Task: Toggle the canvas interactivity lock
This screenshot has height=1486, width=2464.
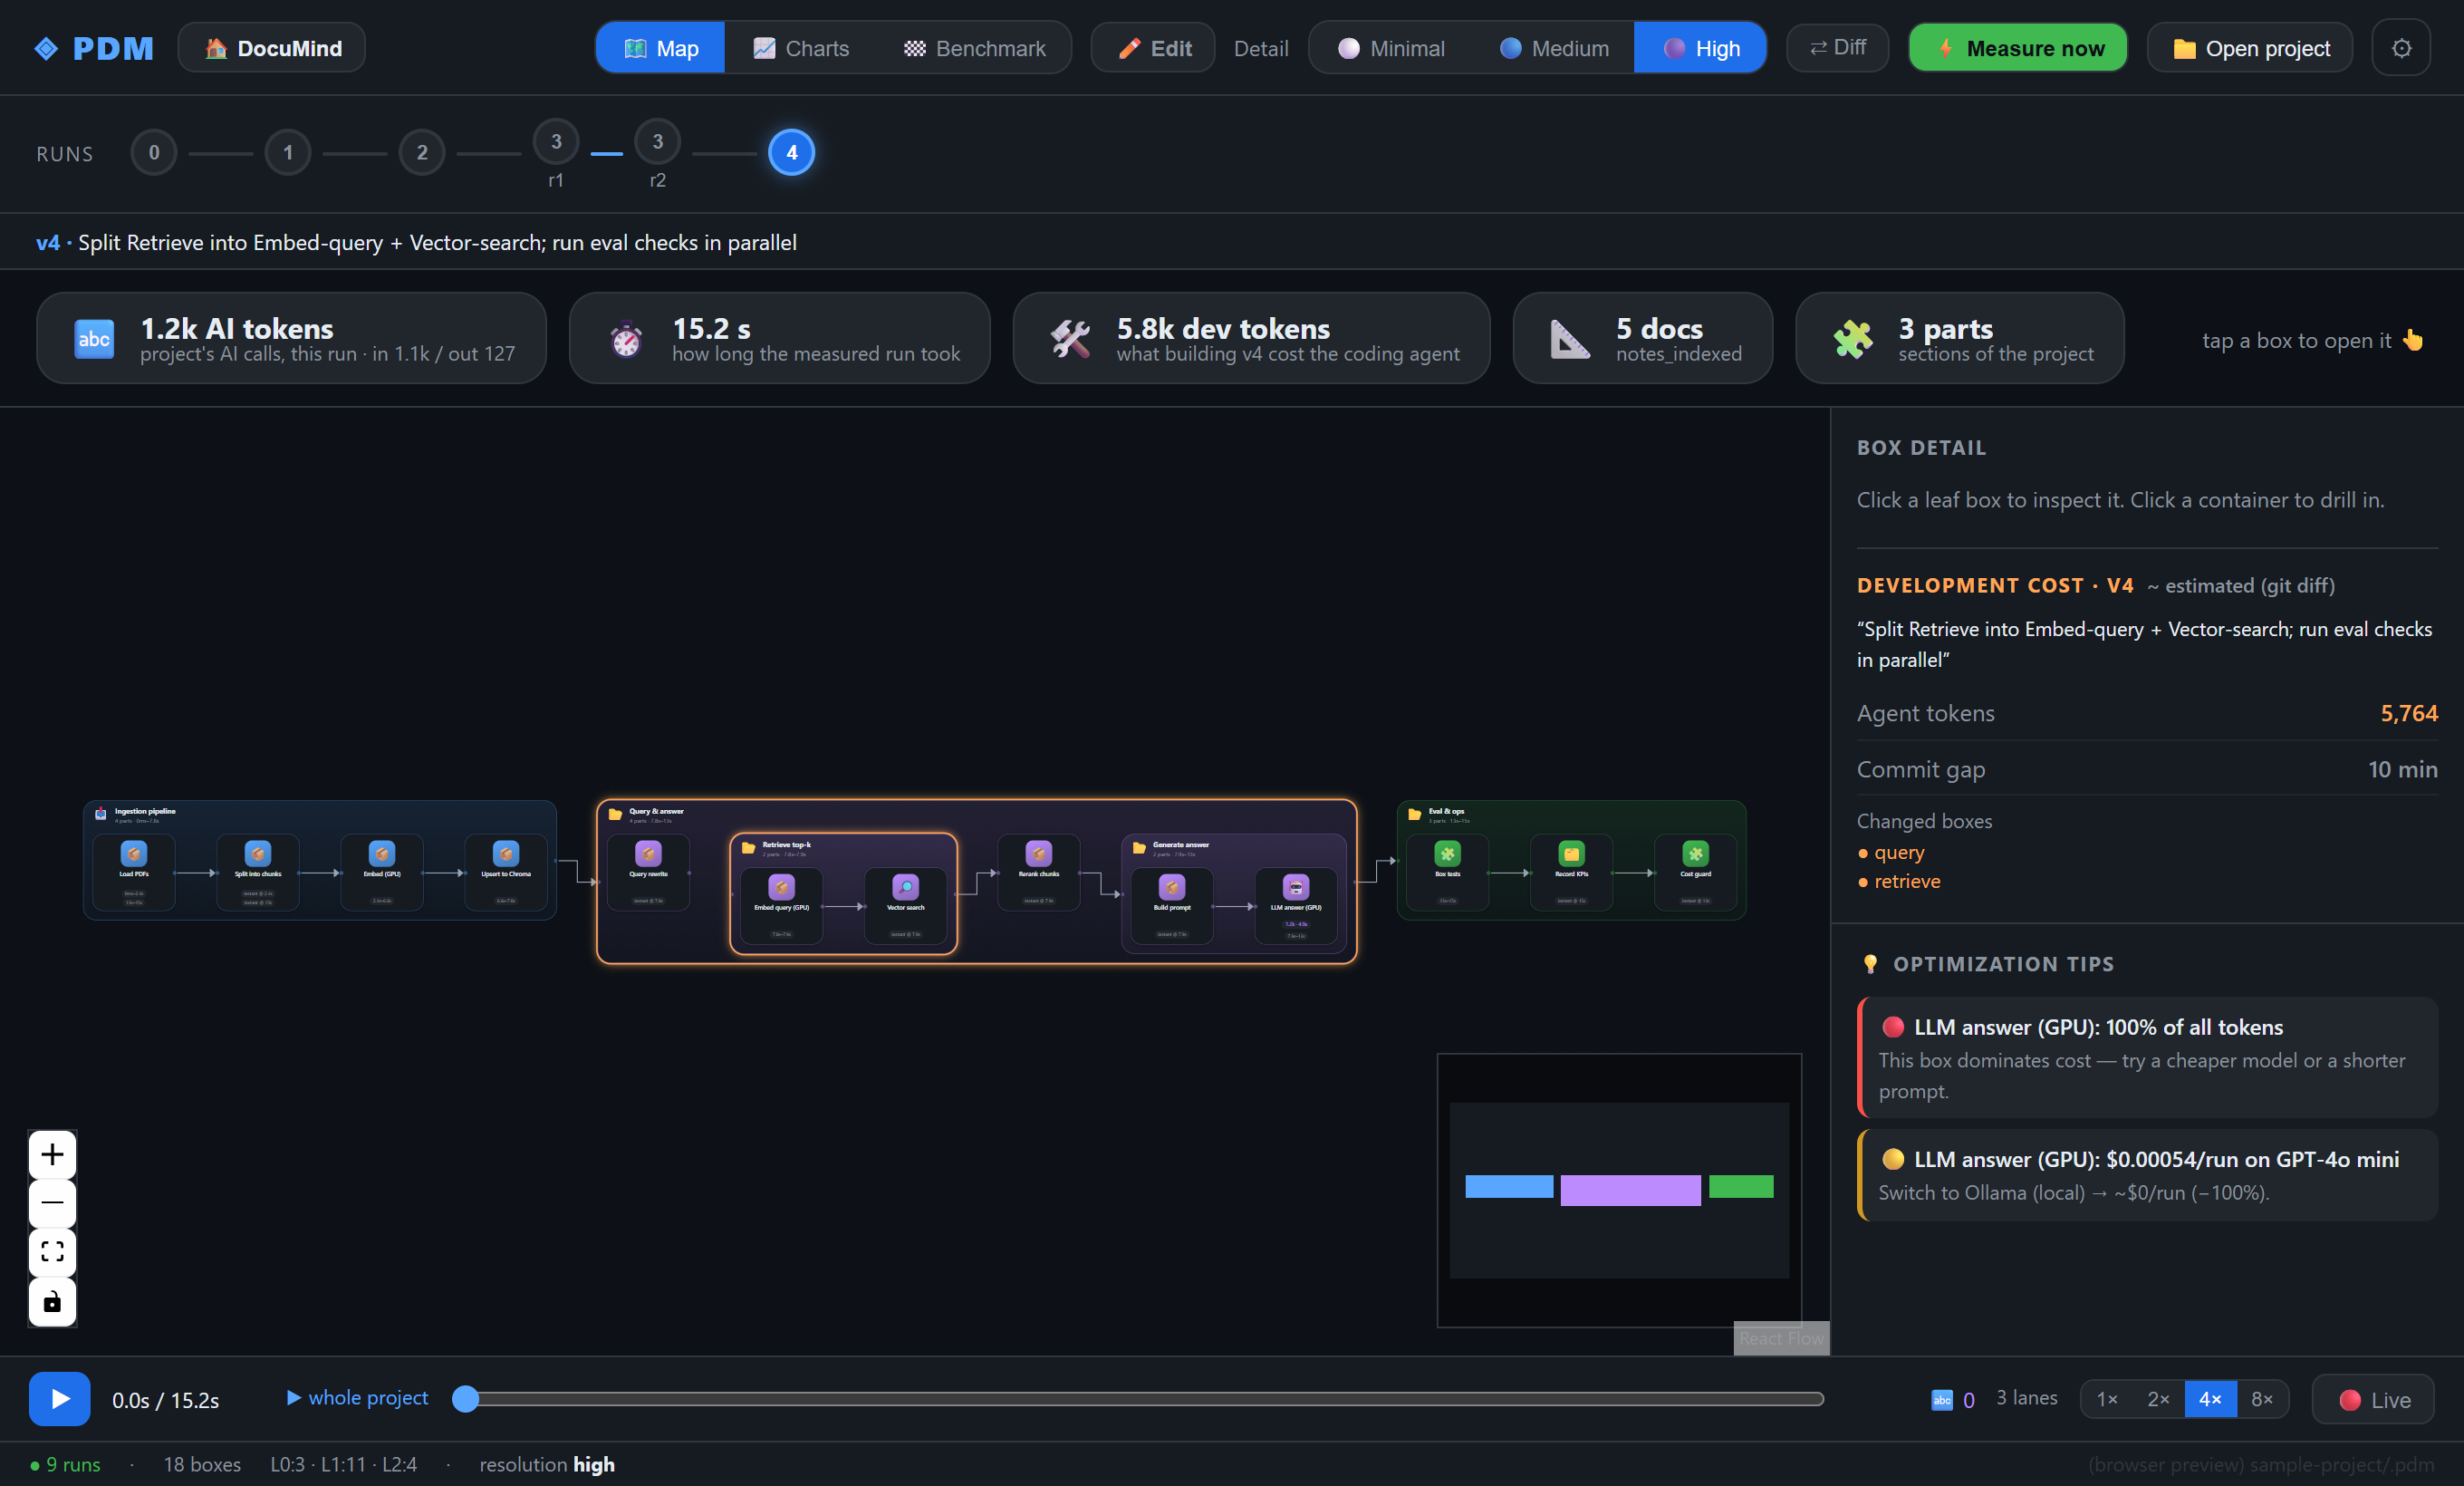Action: (52, 1301)
